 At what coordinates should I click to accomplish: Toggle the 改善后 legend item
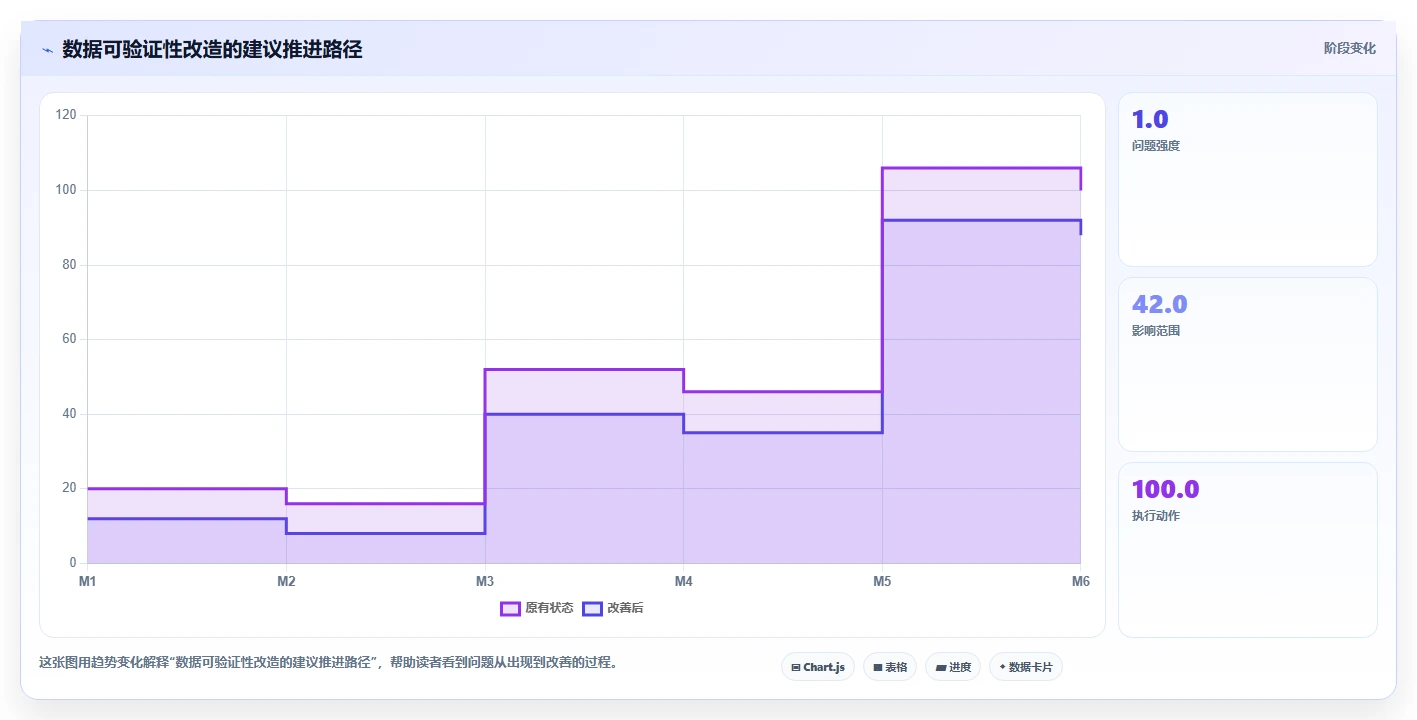click(x=613, y=608)
